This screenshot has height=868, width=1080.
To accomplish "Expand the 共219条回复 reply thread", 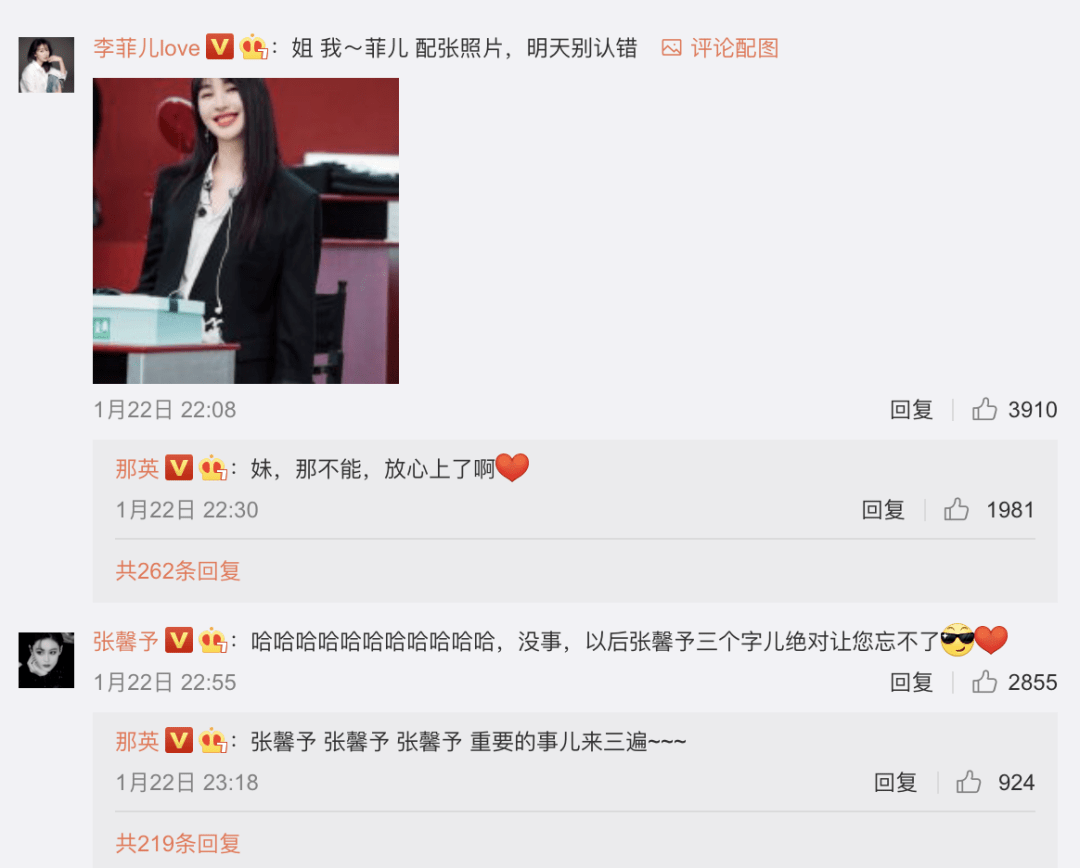I will (178, 843).
